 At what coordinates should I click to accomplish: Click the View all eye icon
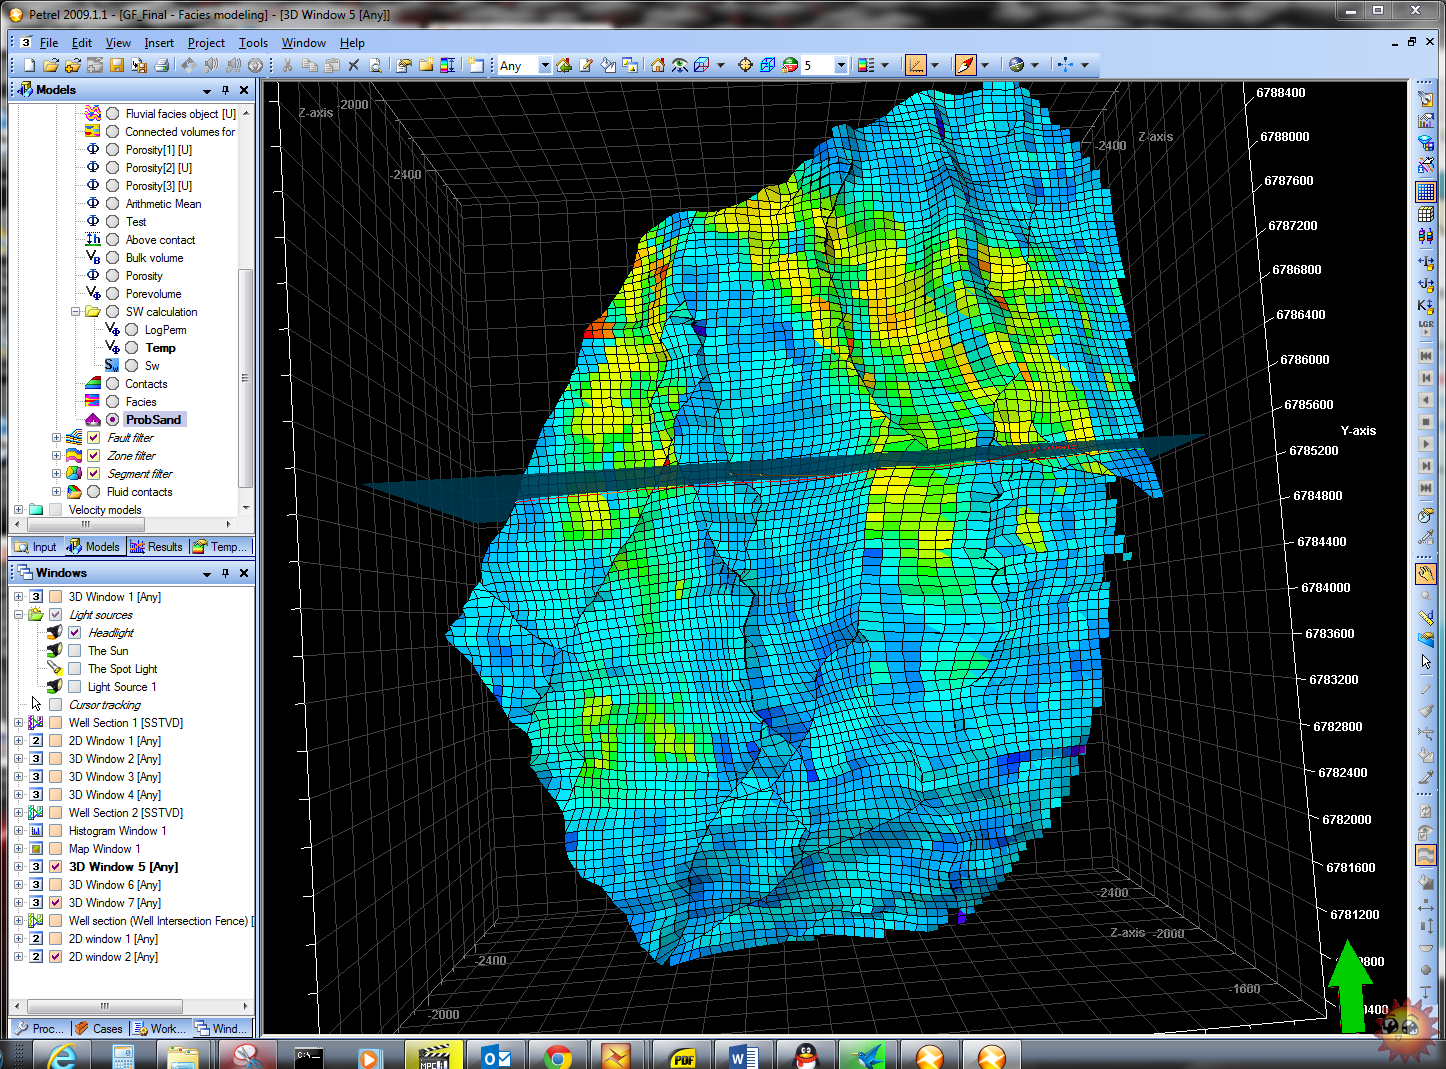[x=679, y=65]
